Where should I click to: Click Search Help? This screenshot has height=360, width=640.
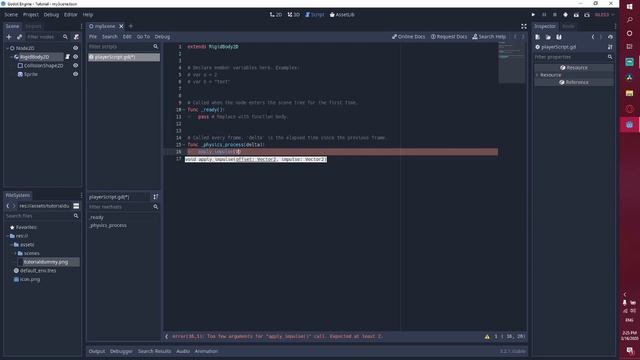click(489, 37)
